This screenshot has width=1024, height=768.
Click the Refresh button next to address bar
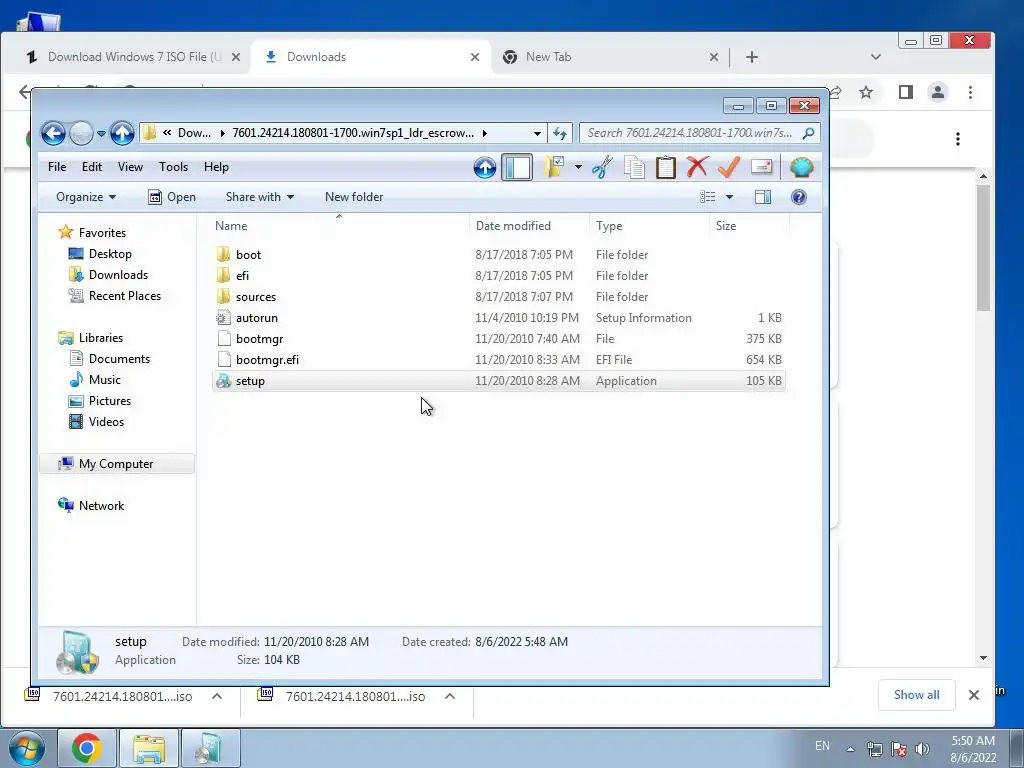(x=560, y=133)
